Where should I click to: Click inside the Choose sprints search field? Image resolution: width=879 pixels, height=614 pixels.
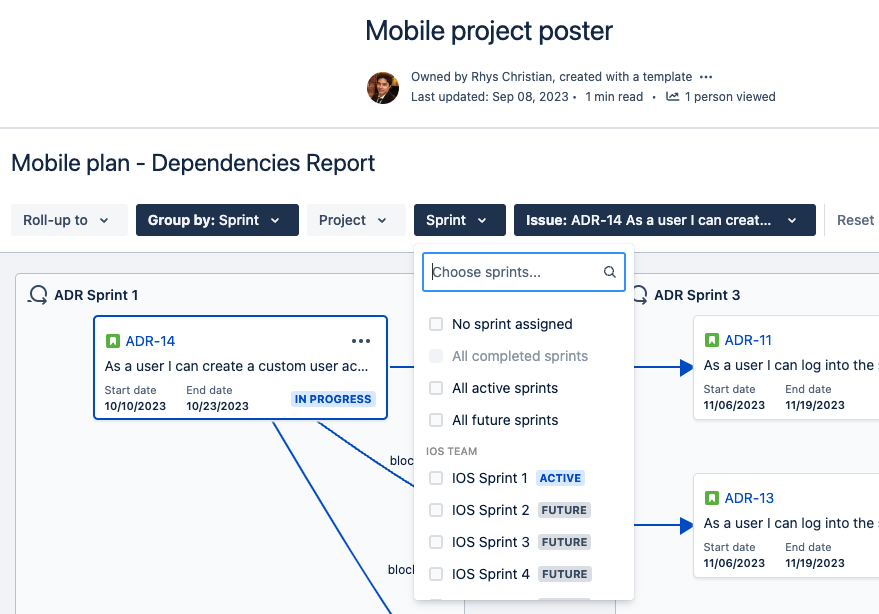(x=510, y=271)
